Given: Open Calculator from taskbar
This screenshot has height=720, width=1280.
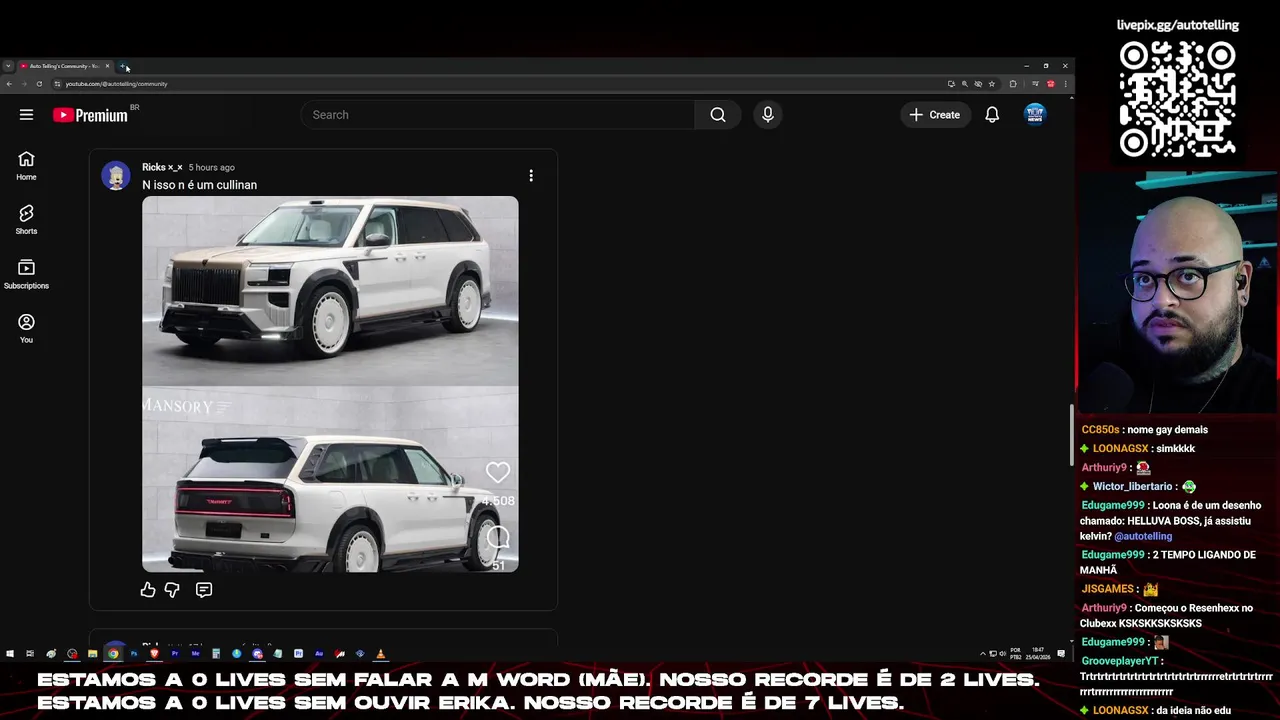Looking at the screenshot, I should [x=216, y=654].
